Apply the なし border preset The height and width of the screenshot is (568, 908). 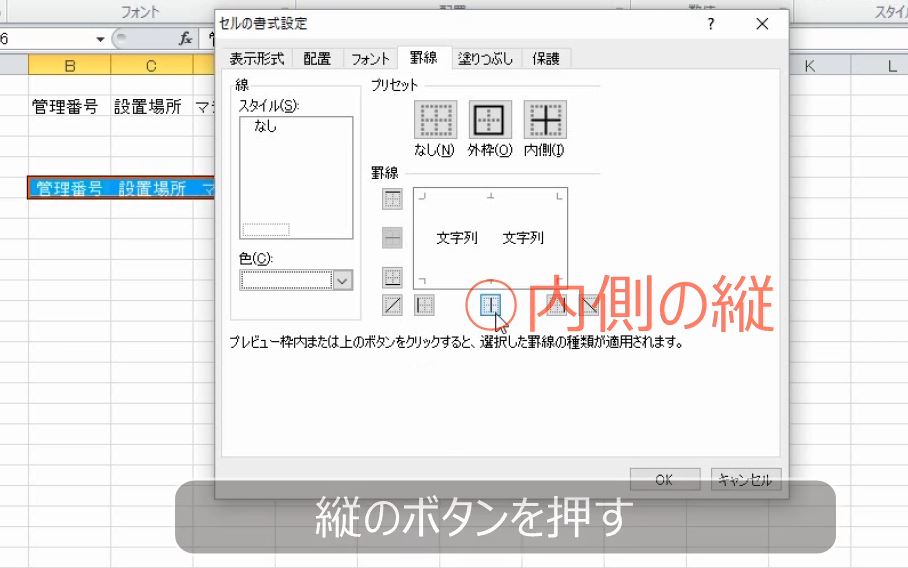[x=435, y=119]
